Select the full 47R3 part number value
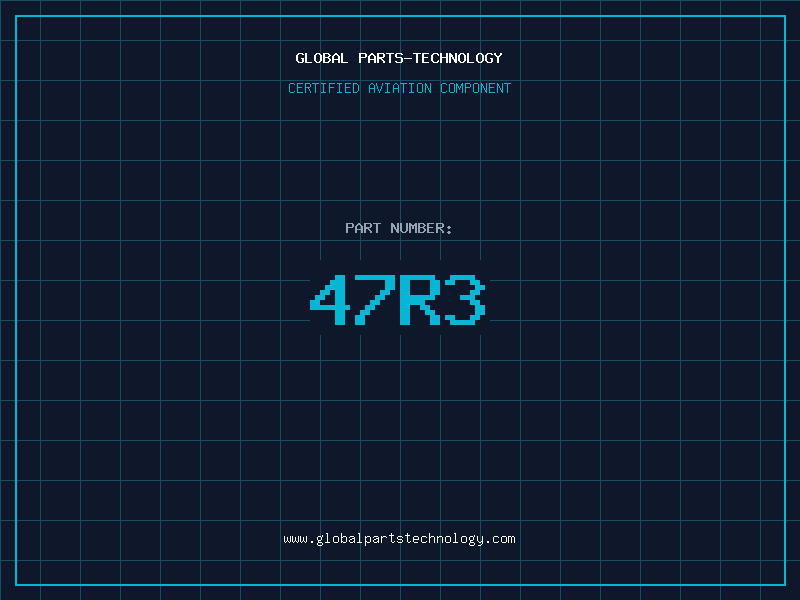 397,299
